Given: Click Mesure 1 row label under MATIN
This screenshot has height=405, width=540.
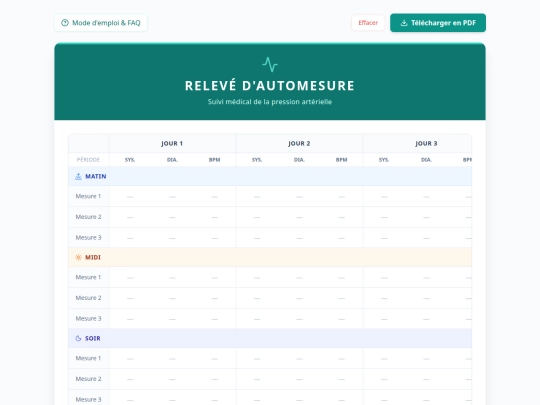Looking at the screenshot, I should coord(88,196).
